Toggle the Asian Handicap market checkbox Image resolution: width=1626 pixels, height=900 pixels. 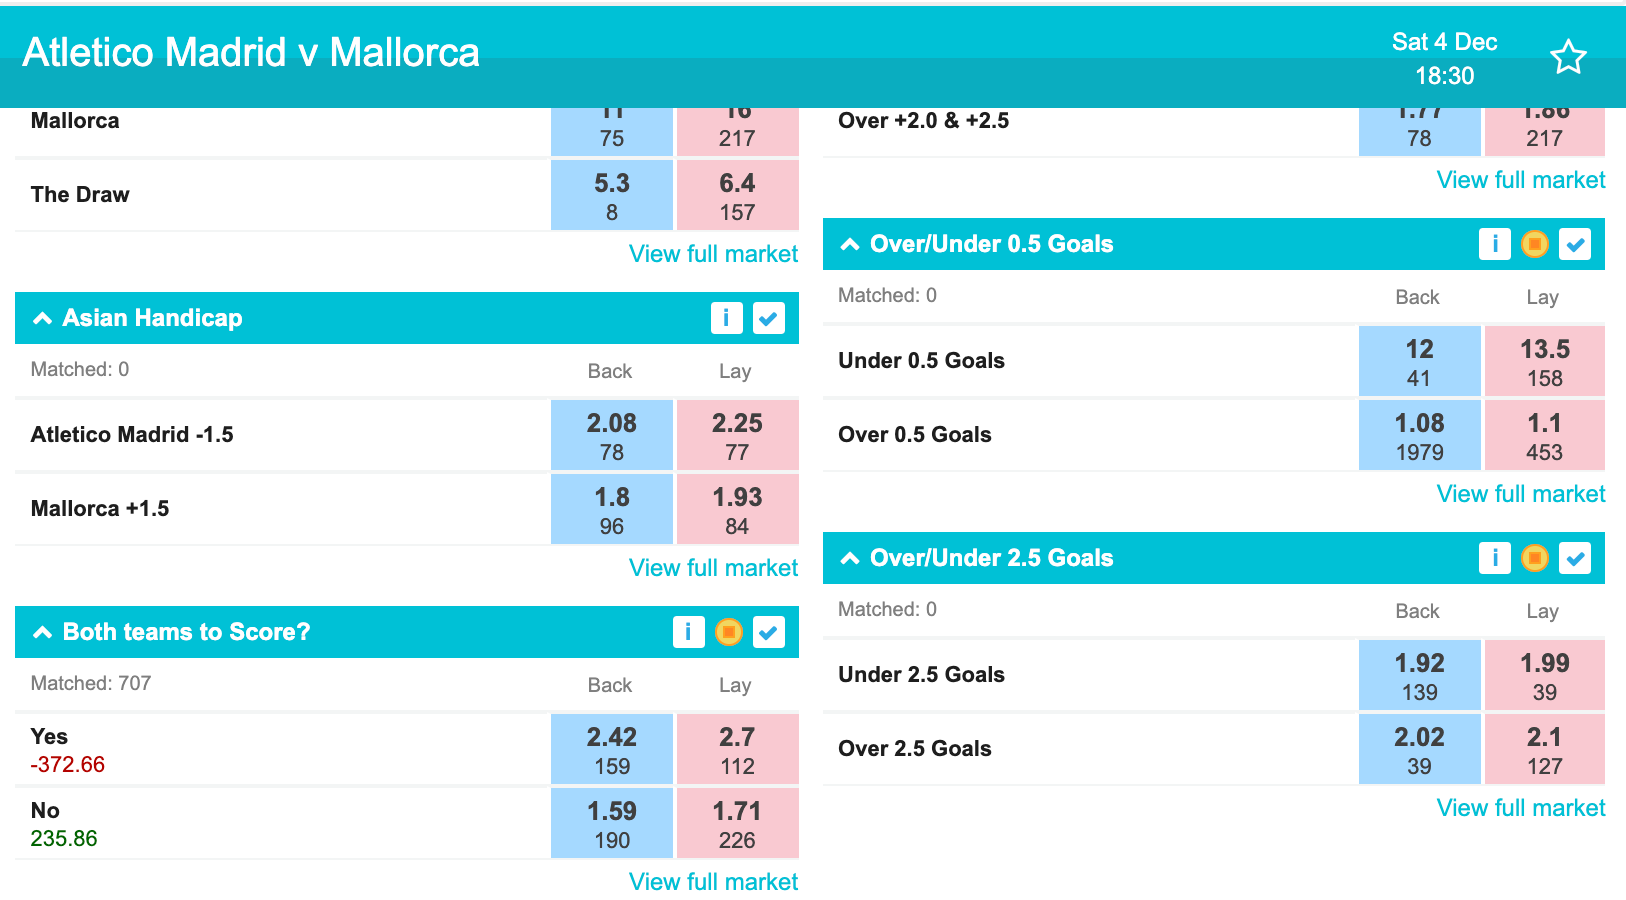click(x=769, y=318)
